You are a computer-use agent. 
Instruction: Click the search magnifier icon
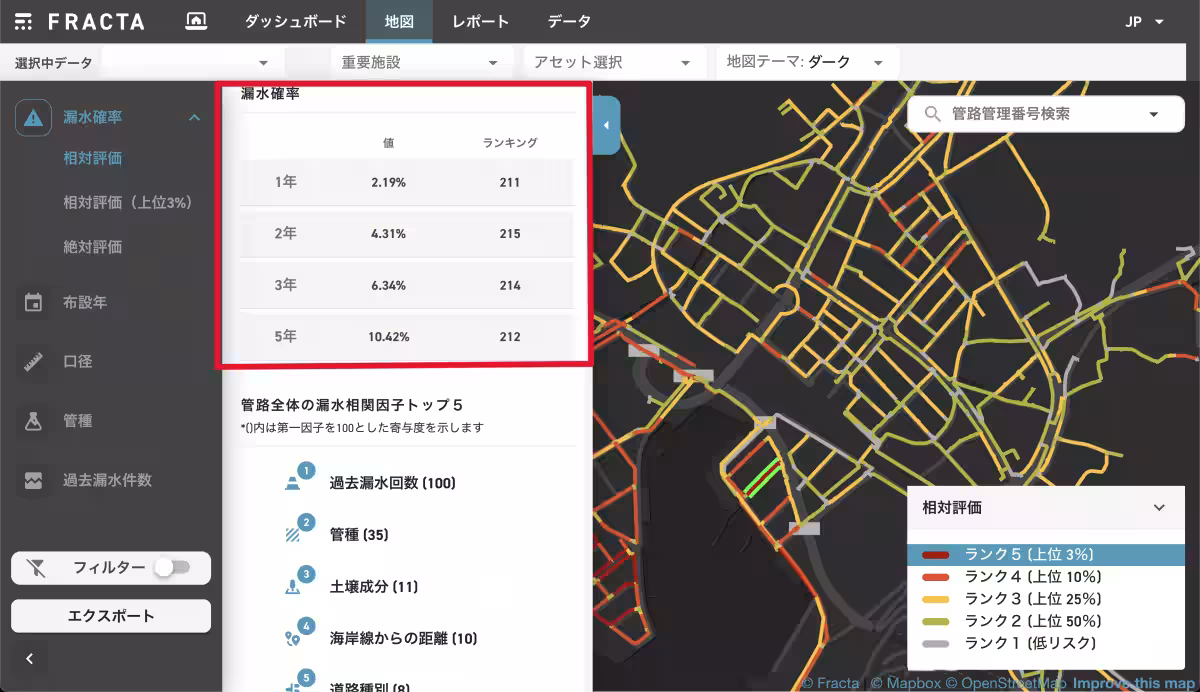pos(933,114)
